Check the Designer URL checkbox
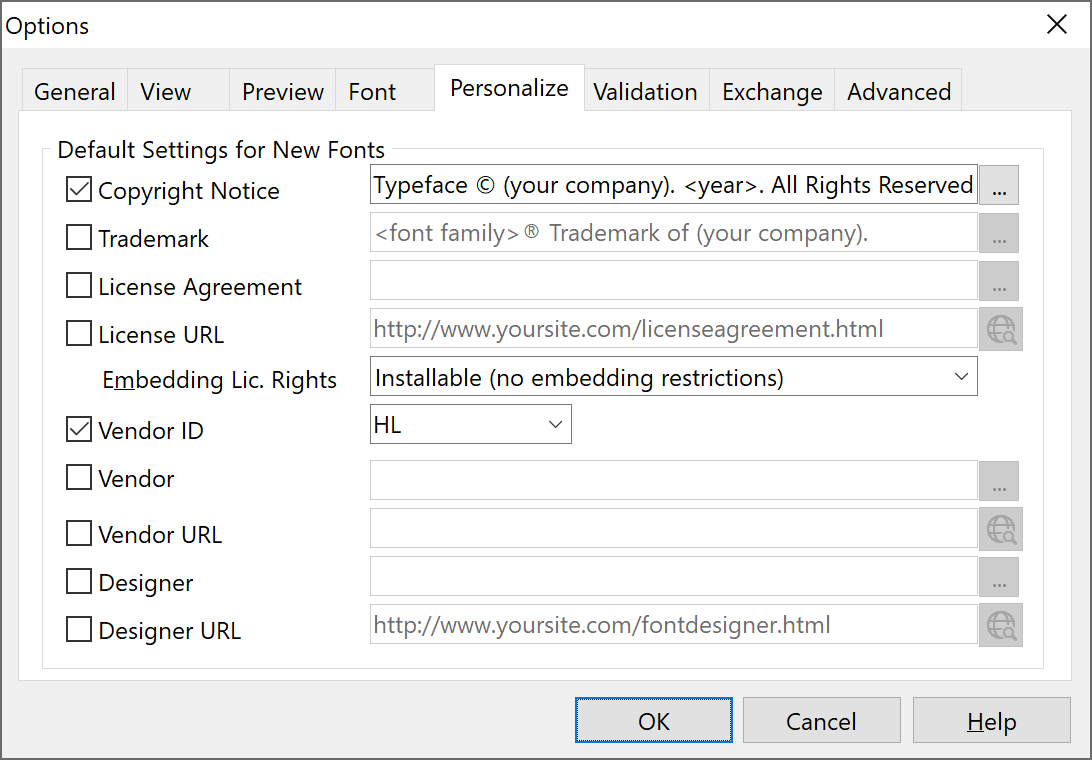The height and width of the screenshot is (760, 1092). (x=79, y=630)
